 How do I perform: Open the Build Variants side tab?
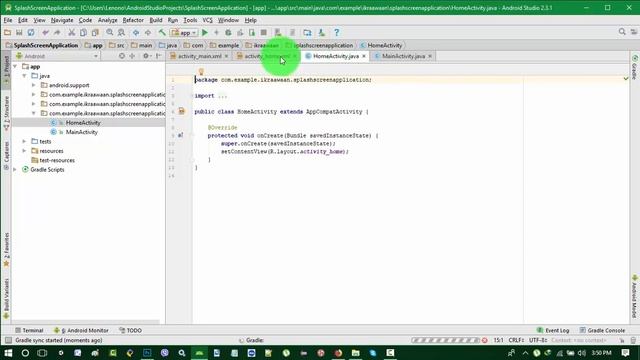pyautogui.click(x=6, y=299)
